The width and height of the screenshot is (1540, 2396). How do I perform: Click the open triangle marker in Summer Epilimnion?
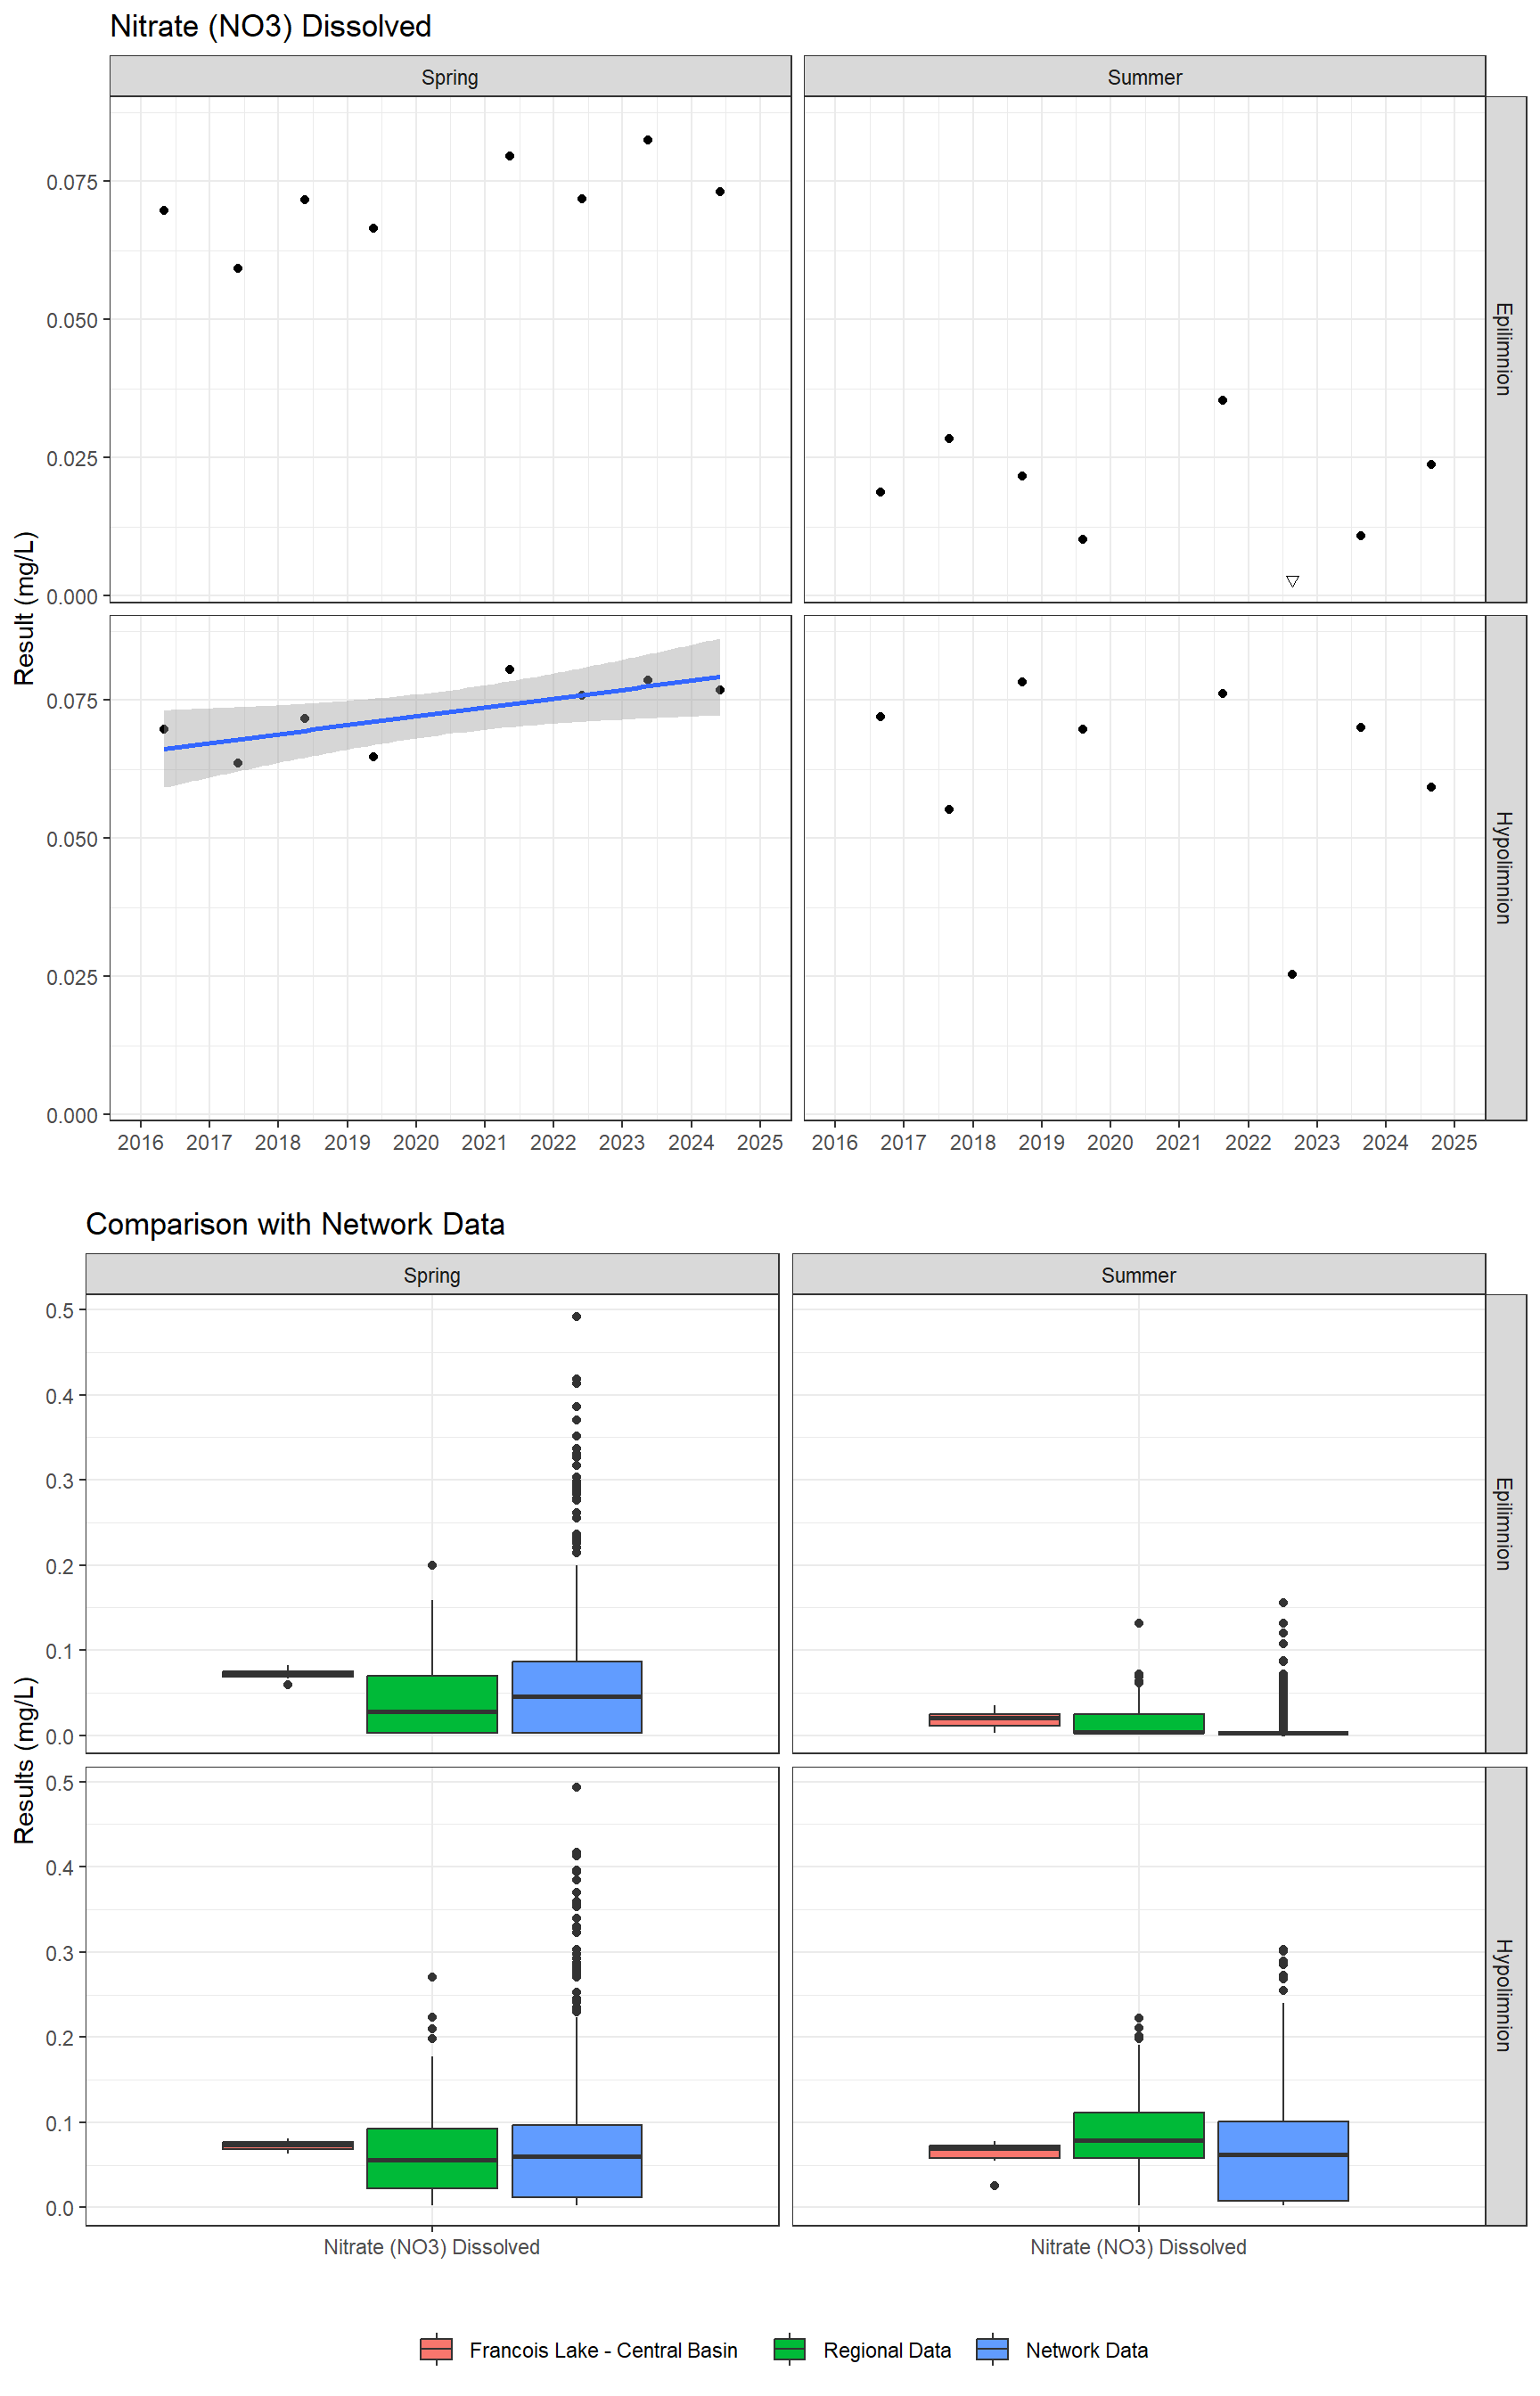pyautogui.click(x=1292, y=581)
